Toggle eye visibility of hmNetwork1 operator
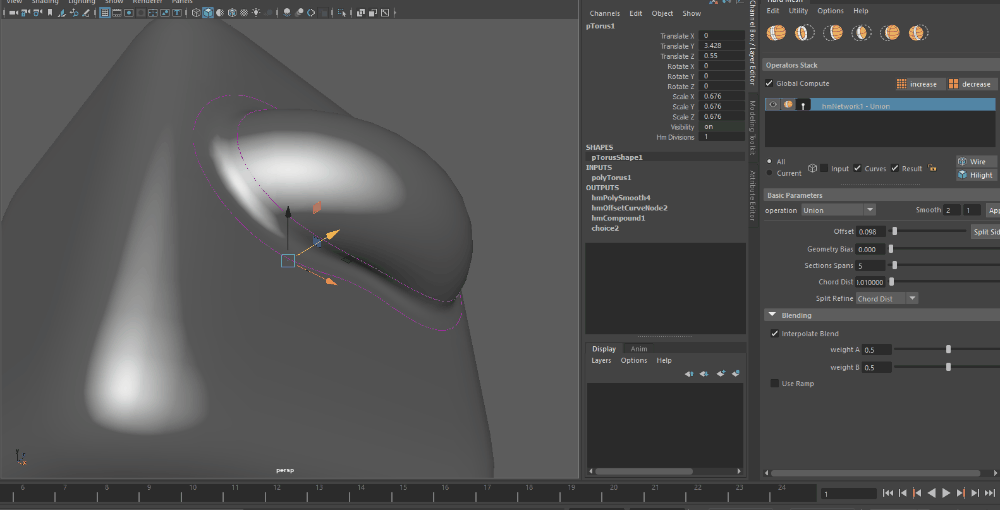1000x510 pixels. coord(773,105)
